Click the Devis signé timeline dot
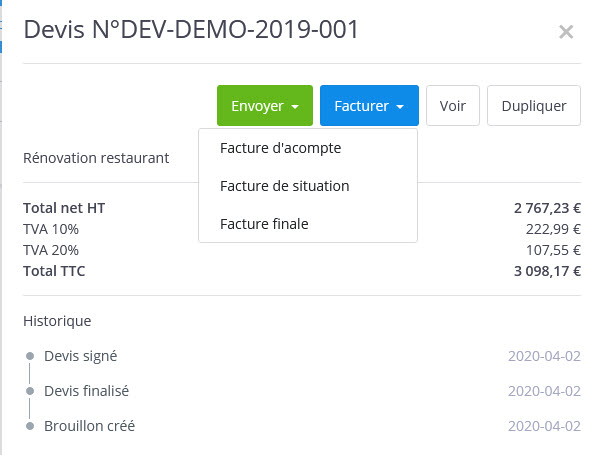 [30, 356]
